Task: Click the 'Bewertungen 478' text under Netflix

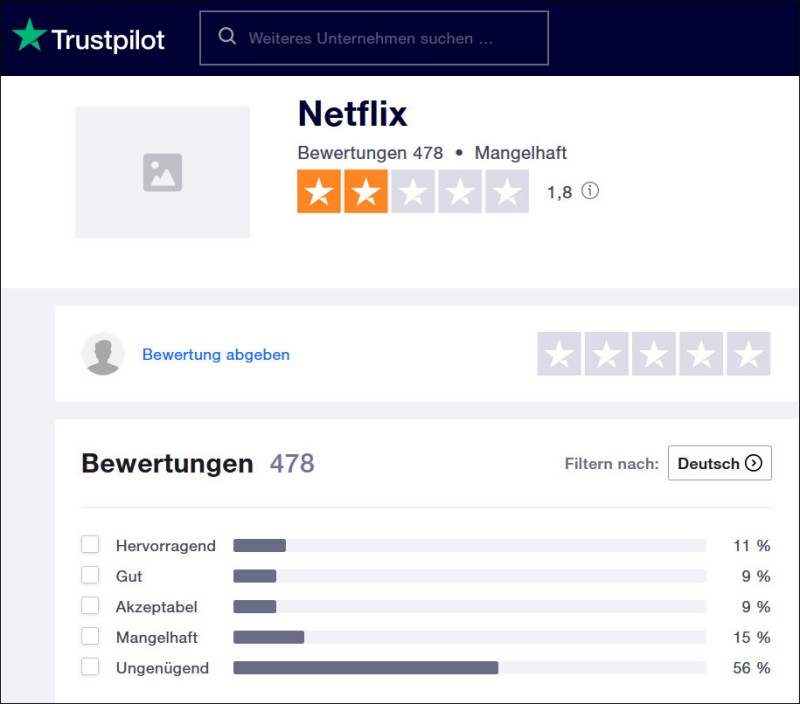Action: [x=370, y=153]
